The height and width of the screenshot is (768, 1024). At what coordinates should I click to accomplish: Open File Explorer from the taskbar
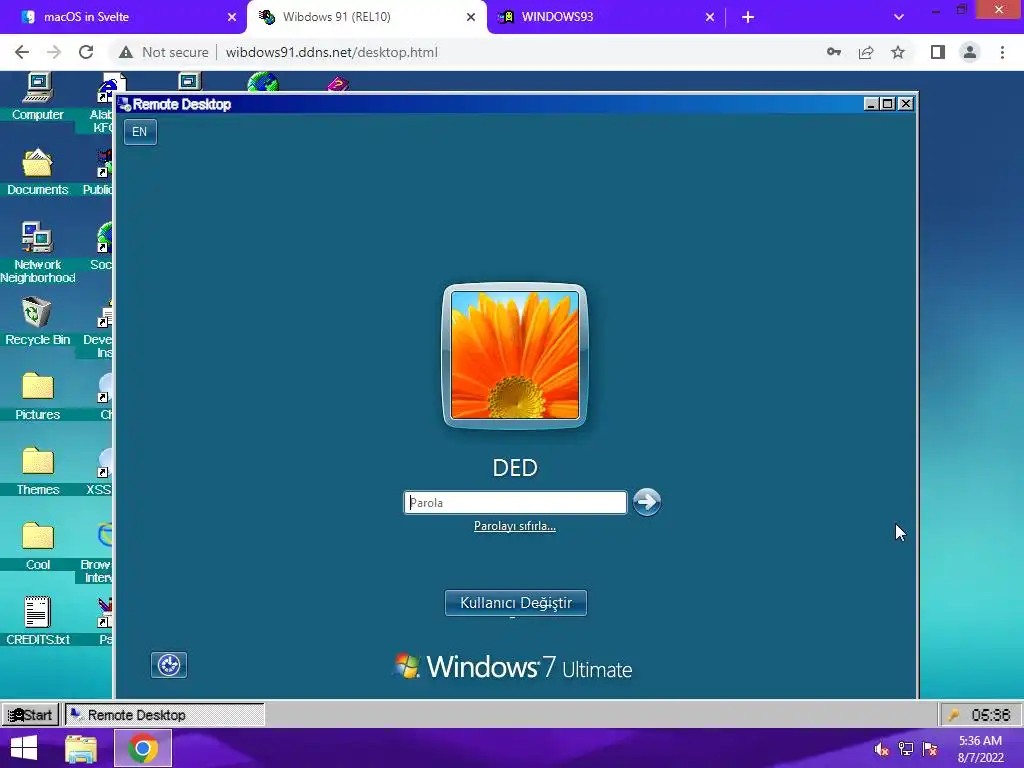(x=81, y=748)
